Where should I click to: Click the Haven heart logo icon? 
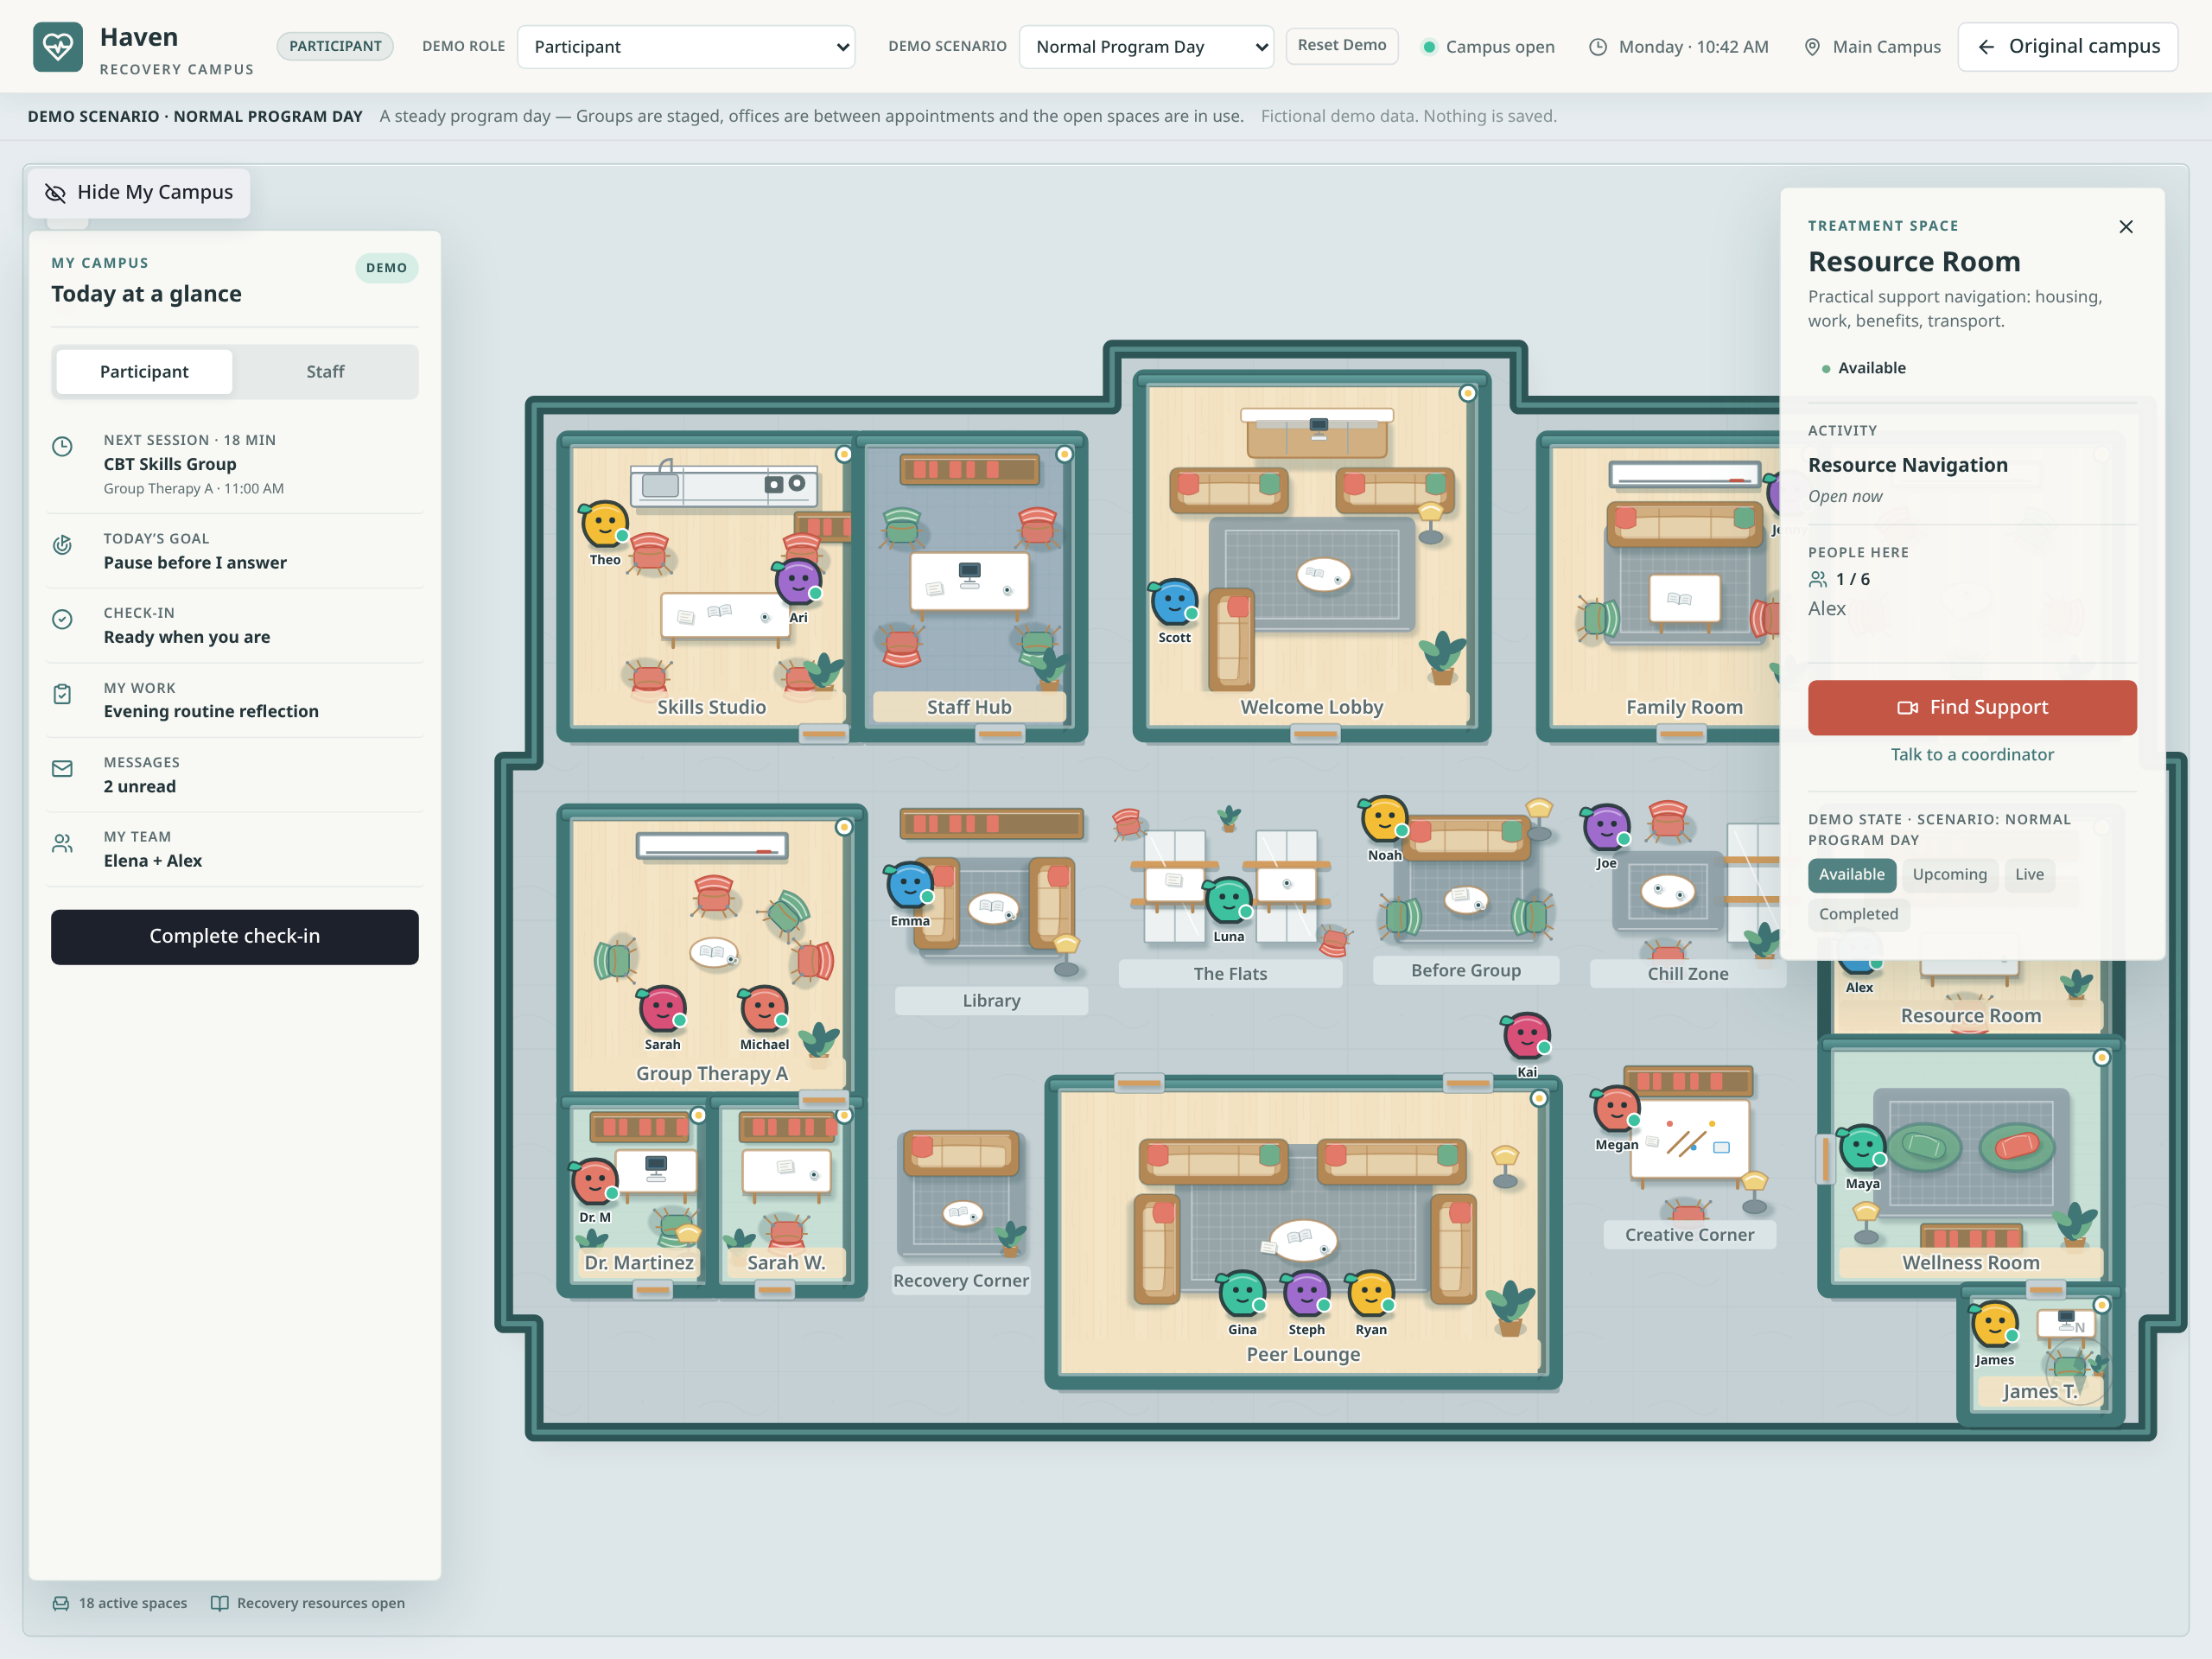57,47
